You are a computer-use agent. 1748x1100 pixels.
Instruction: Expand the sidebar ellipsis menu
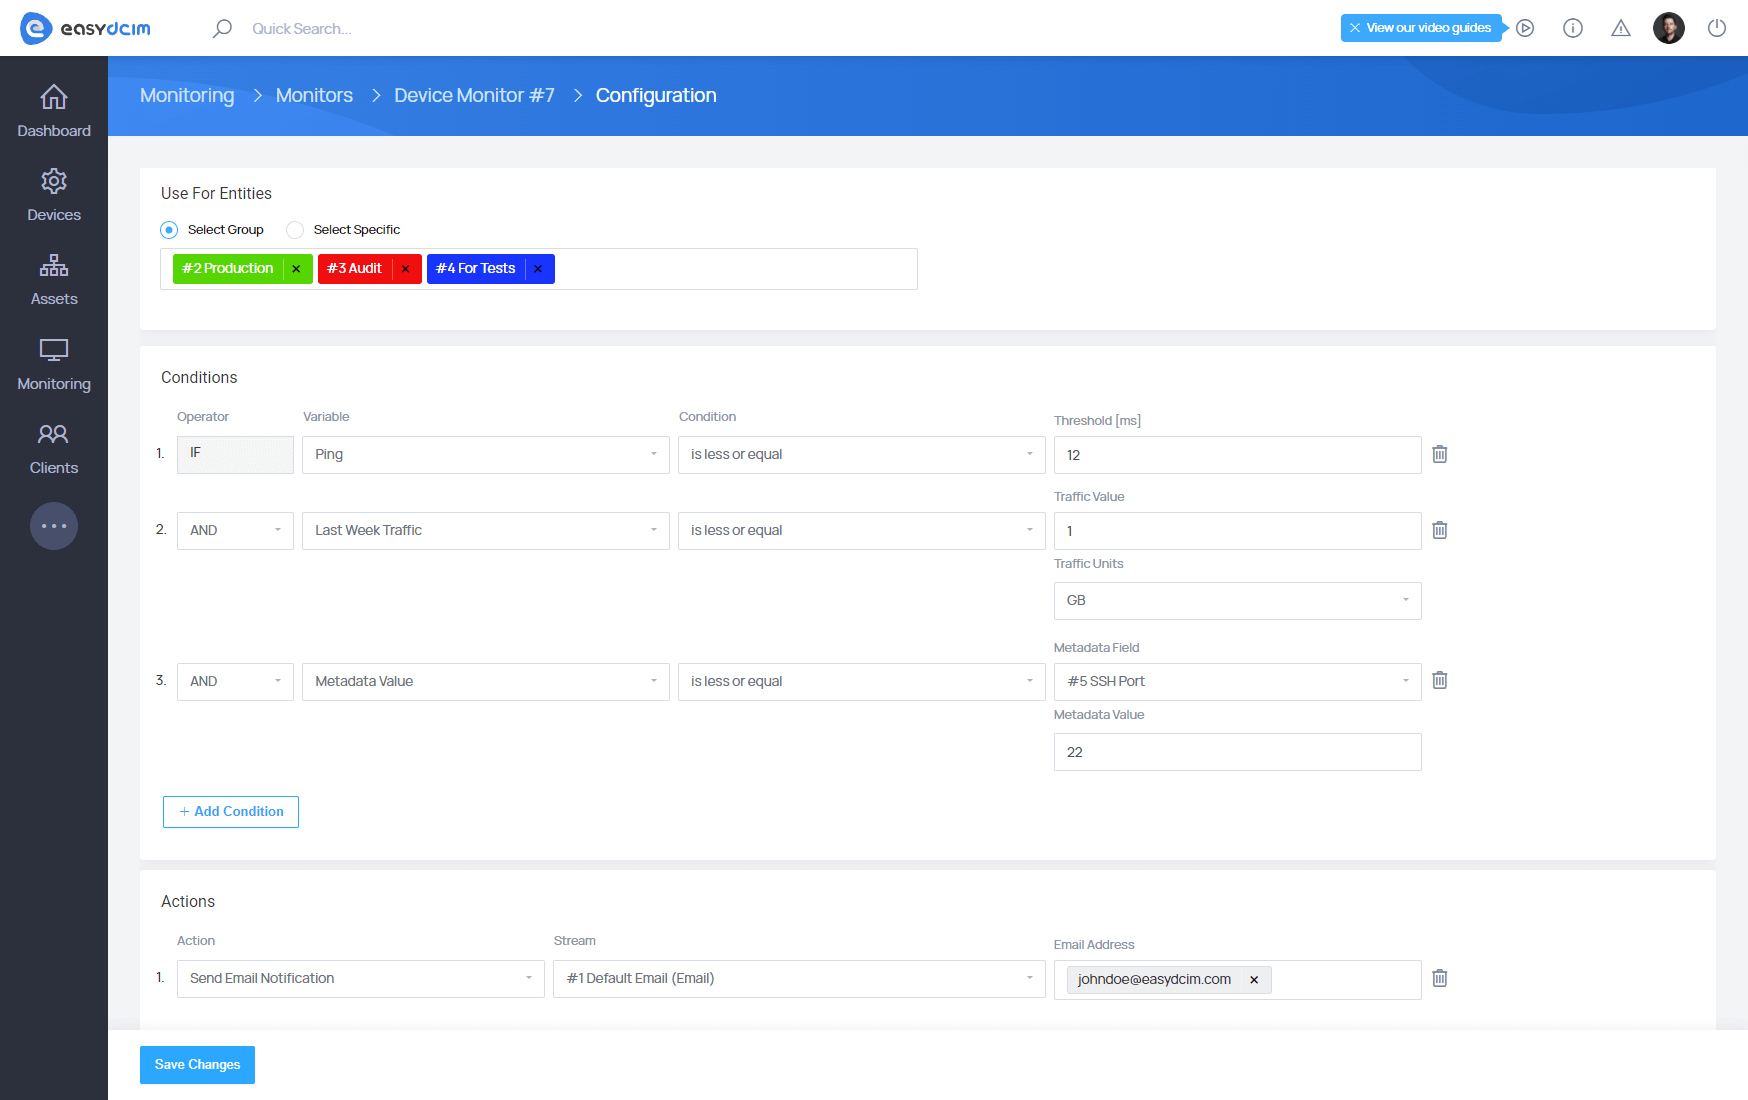[x=53, y=526]
